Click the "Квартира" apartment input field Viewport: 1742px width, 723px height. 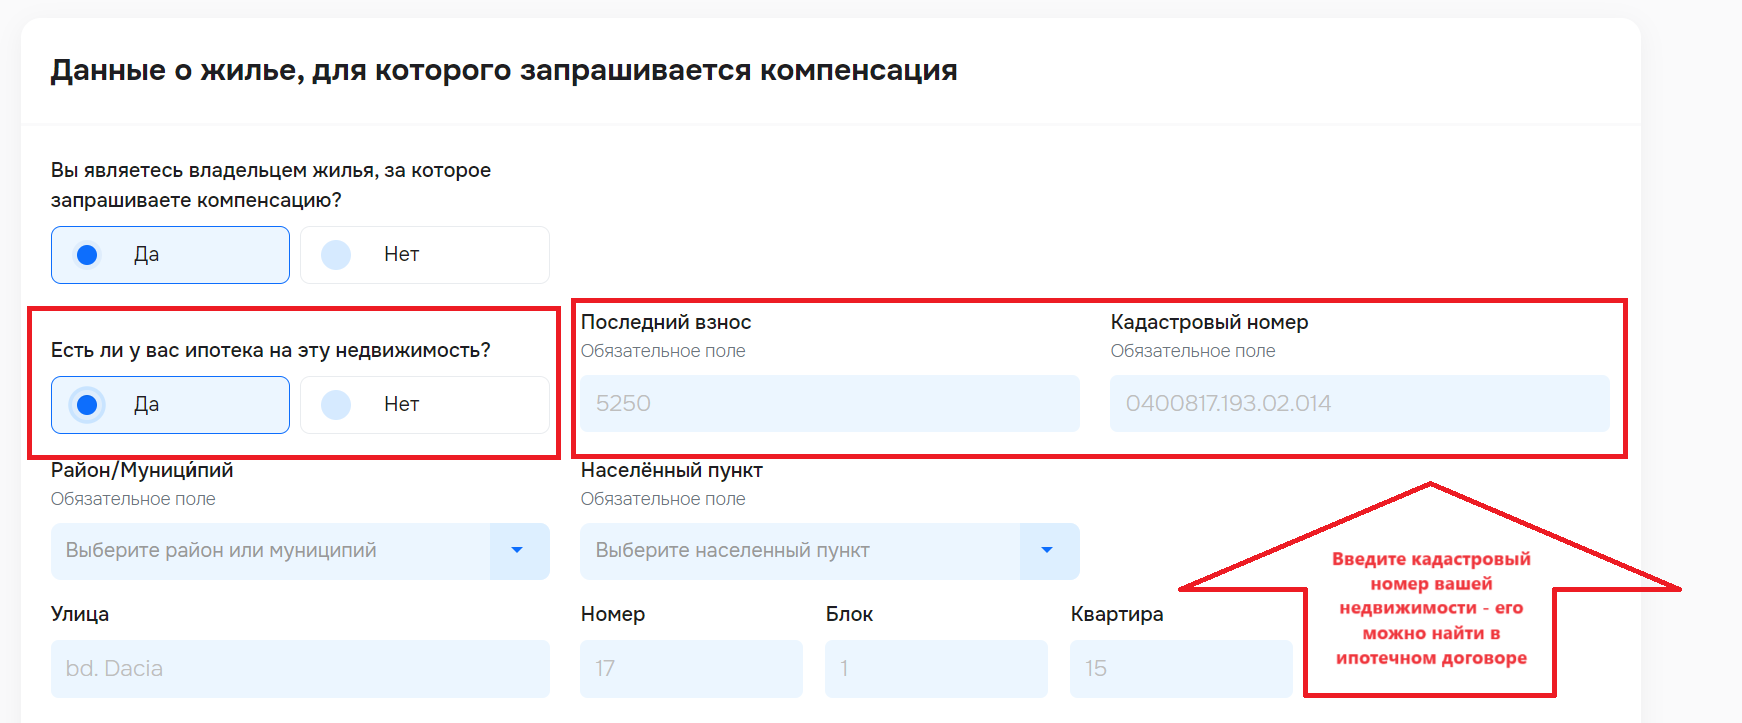pos(1181,669)
